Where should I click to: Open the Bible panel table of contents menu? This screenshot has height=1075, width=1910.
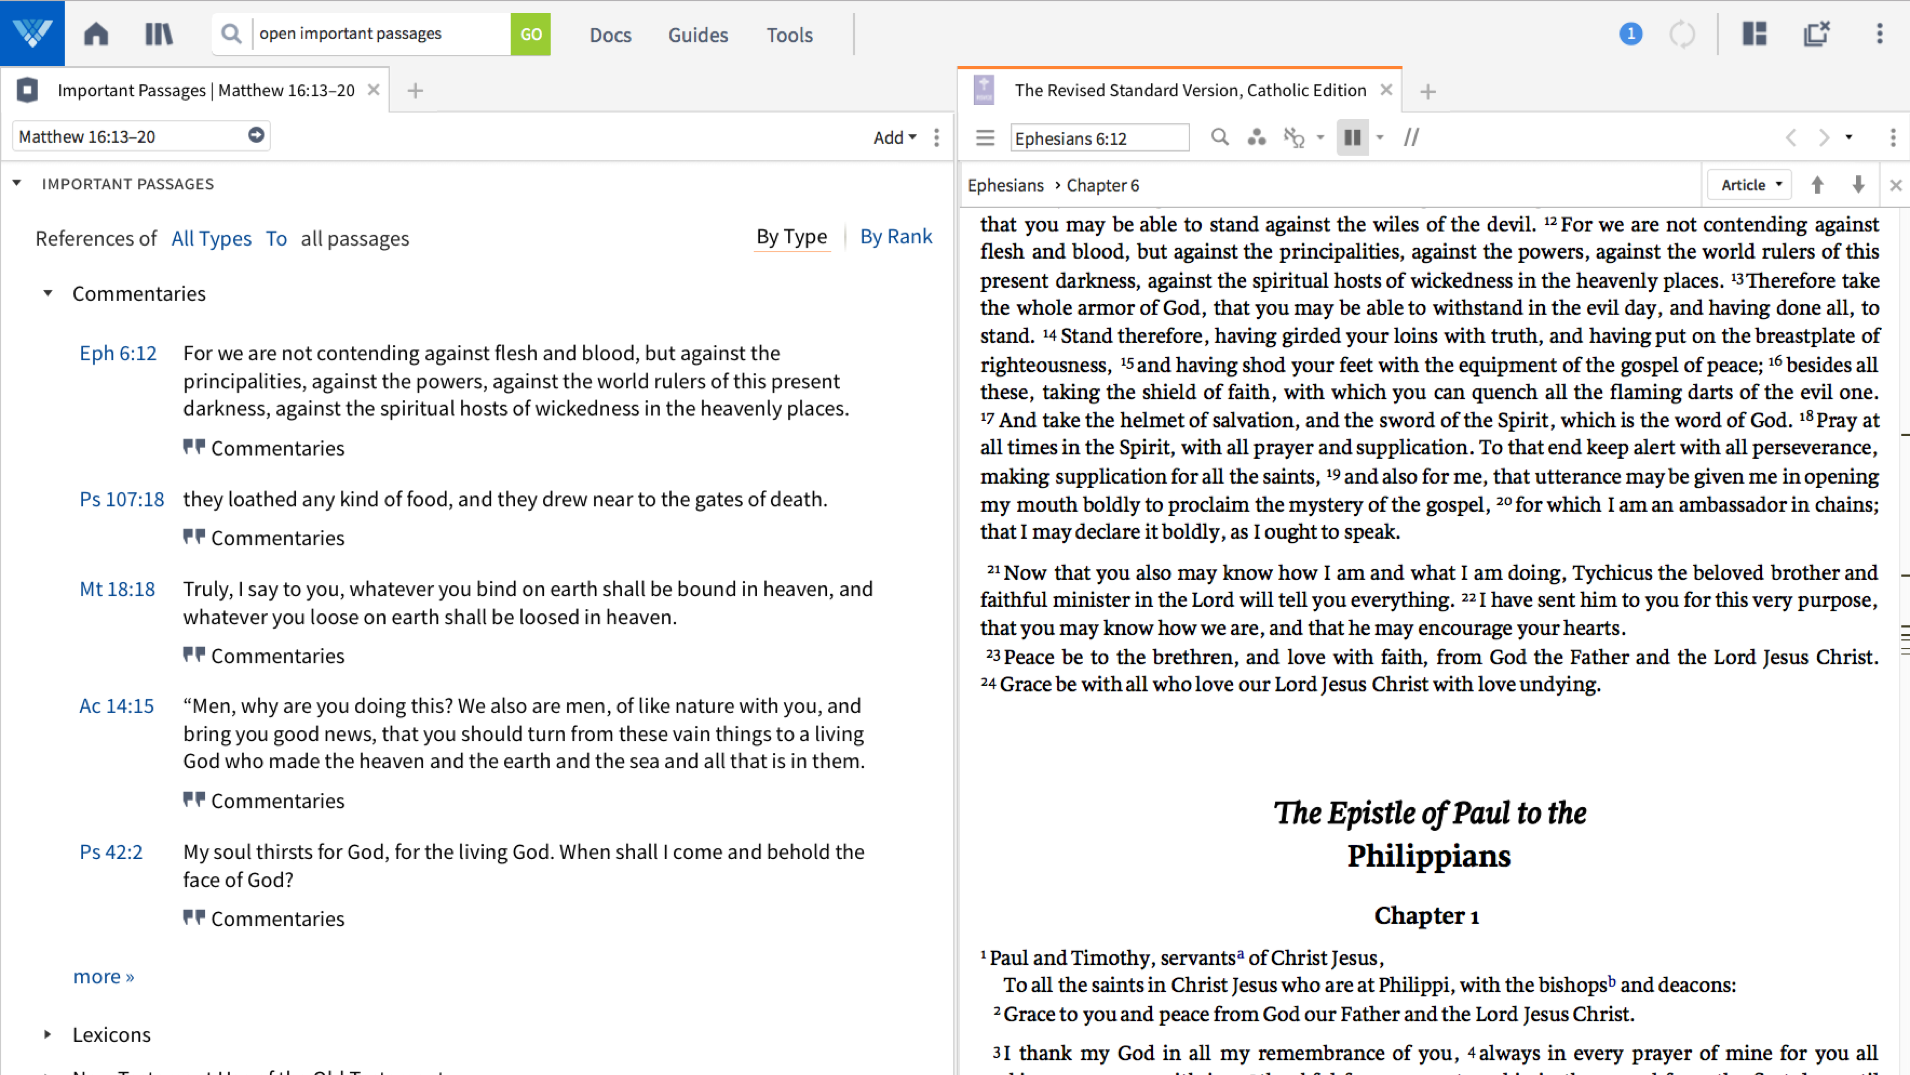click(x=985, y=138)
